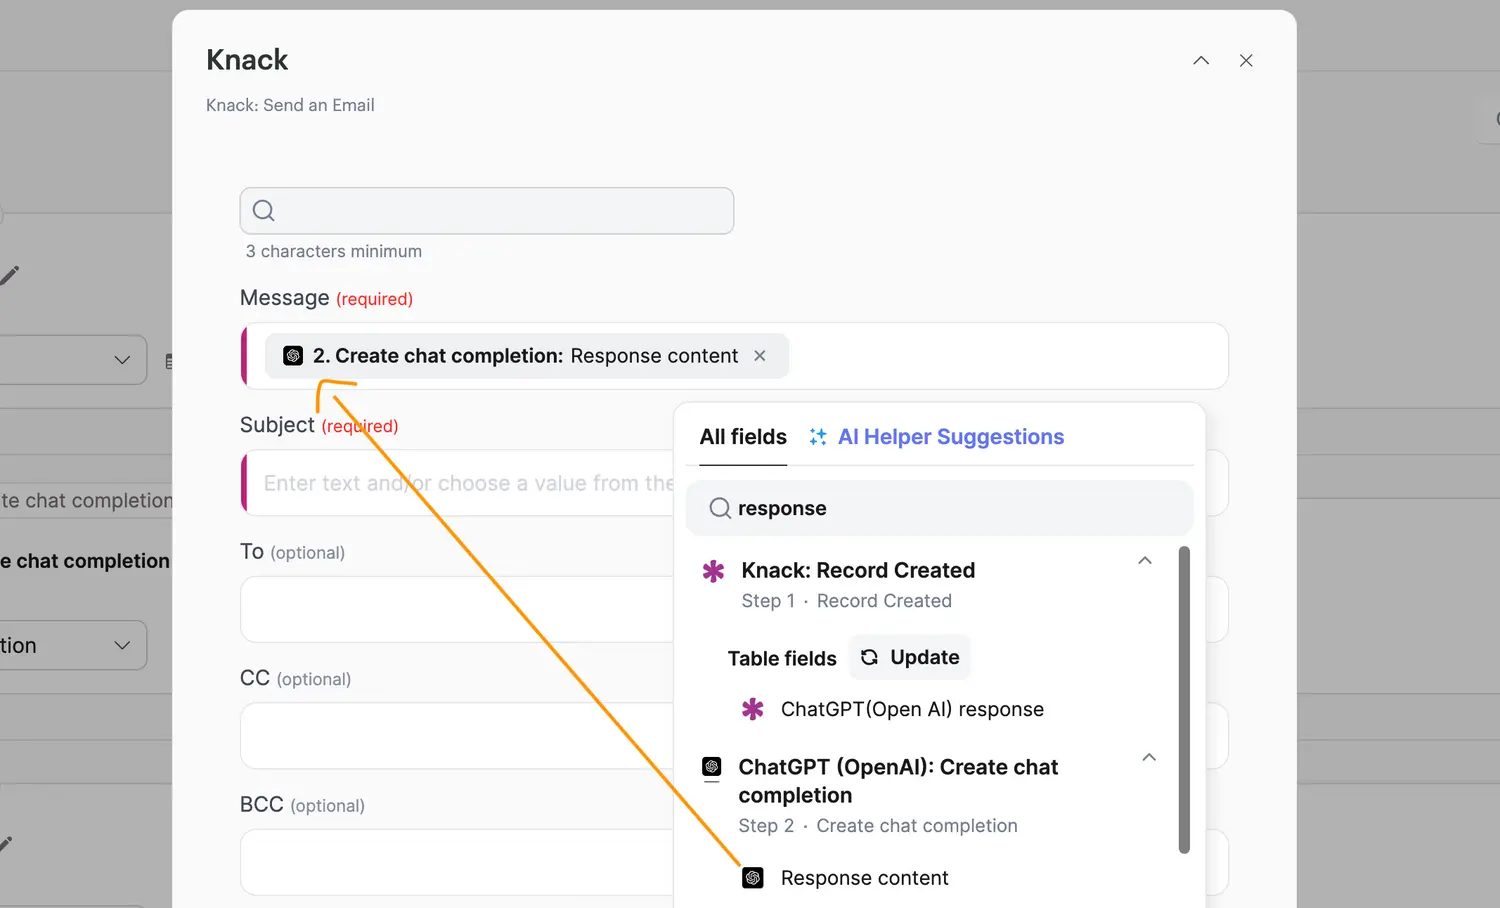The width and height of the screenshot is (1500, 908).
Task: Click the magnifier icon in top search box
Action: point(264,211)
